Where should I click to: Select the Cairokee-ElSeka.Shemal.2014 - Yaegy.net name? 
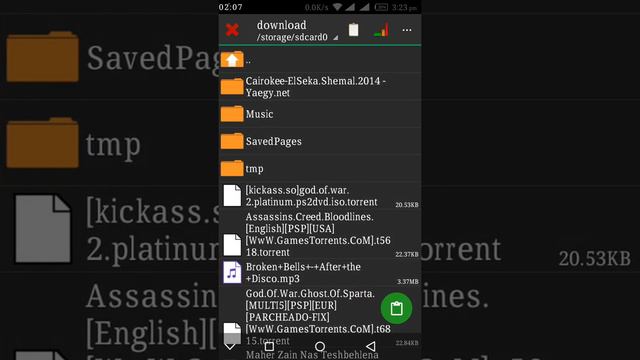pyautogui.click(x=316, y=87)
